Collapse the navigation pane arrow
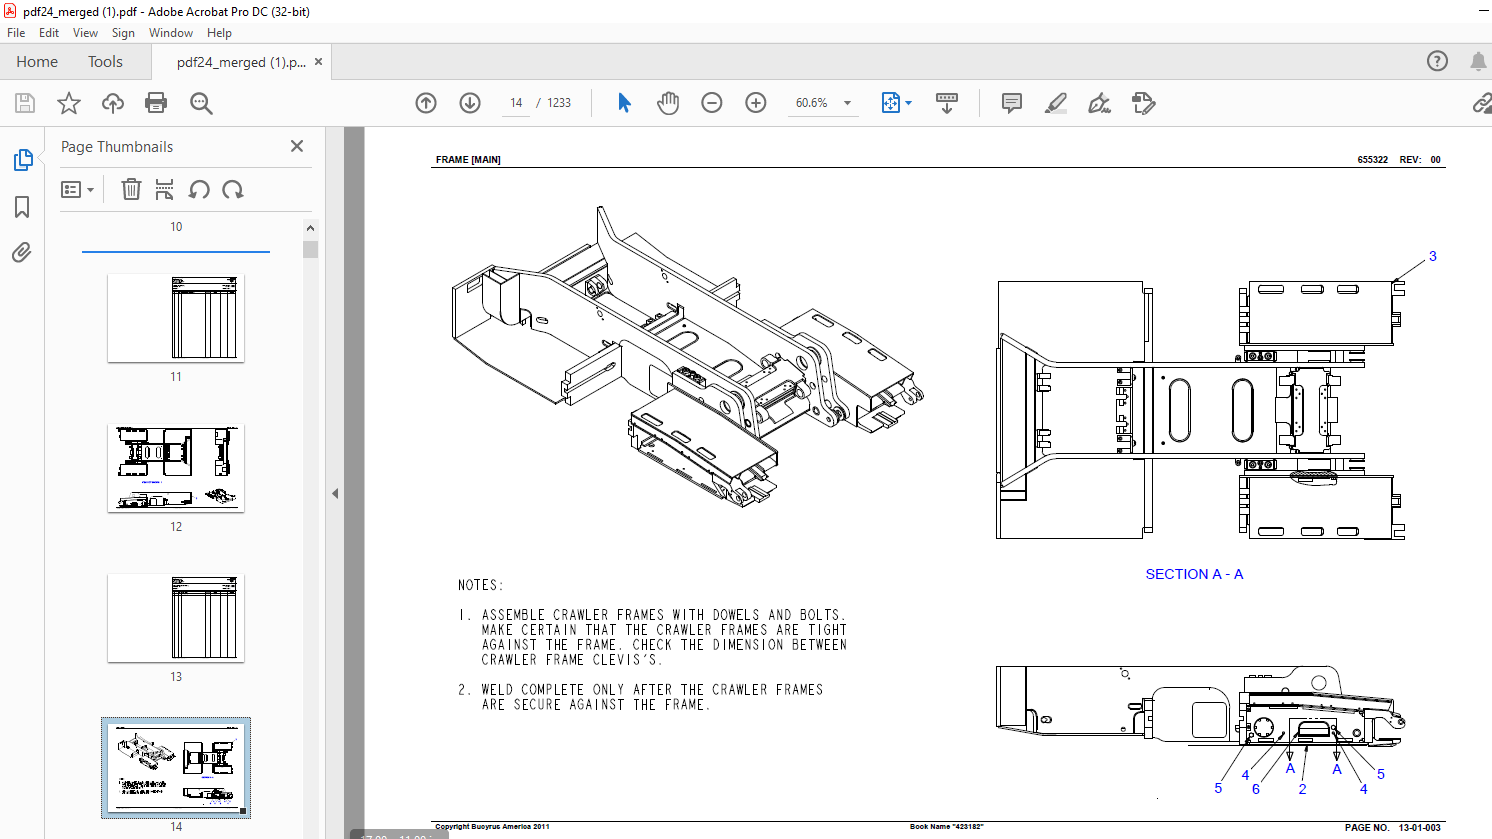Viewport: 1492px width, 839px height. tap(335, 493)
